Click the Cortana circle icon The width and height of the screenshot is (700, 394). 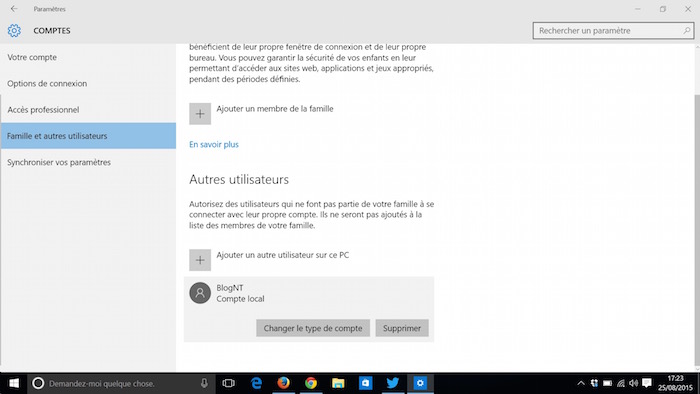point(38,383)
